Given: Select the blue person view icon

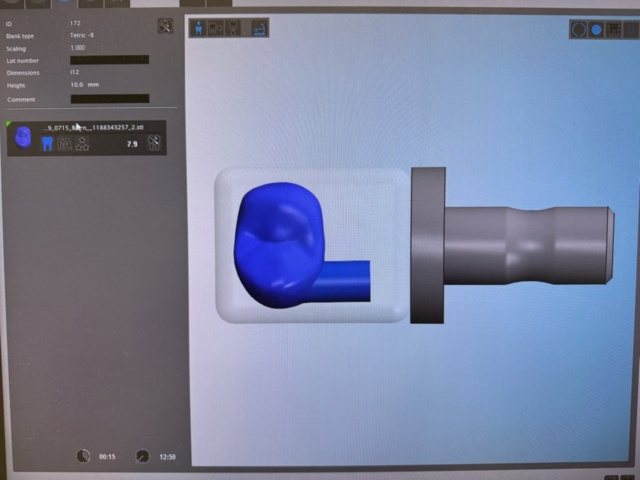Looking at the screenshot, I should pyautogui.click(x=198, y=28).
